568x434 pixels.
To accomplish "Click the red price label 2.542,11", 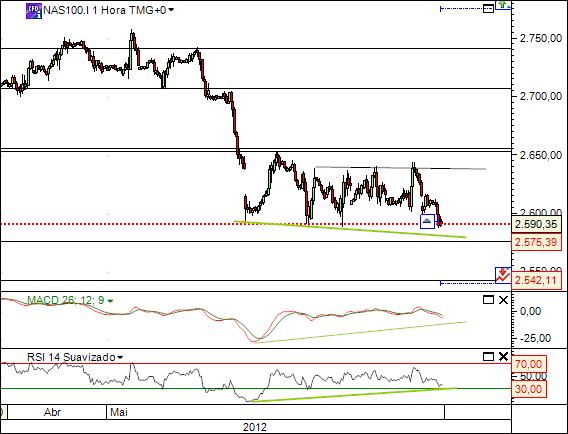I will click(536, 280).
